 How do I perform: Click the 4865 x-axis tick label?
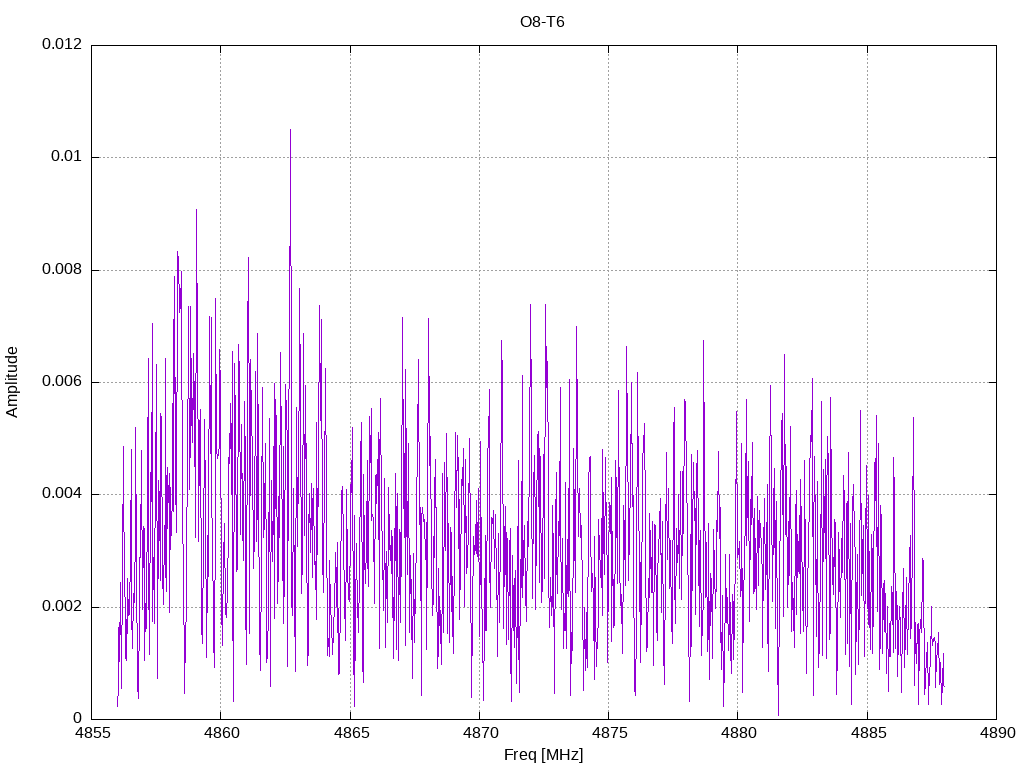tap(351, 733)
